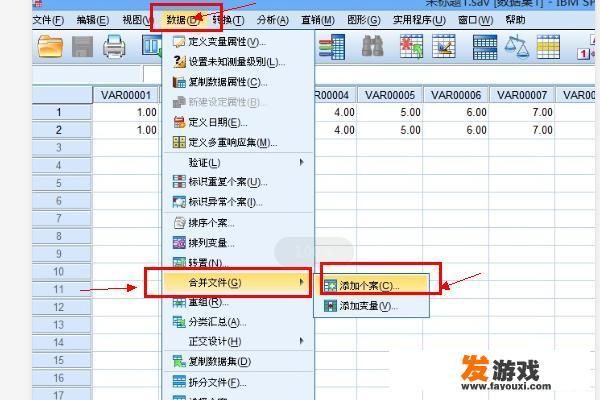Click the Weight Cases scales icon
600x400 pixels.
(516, 46)
